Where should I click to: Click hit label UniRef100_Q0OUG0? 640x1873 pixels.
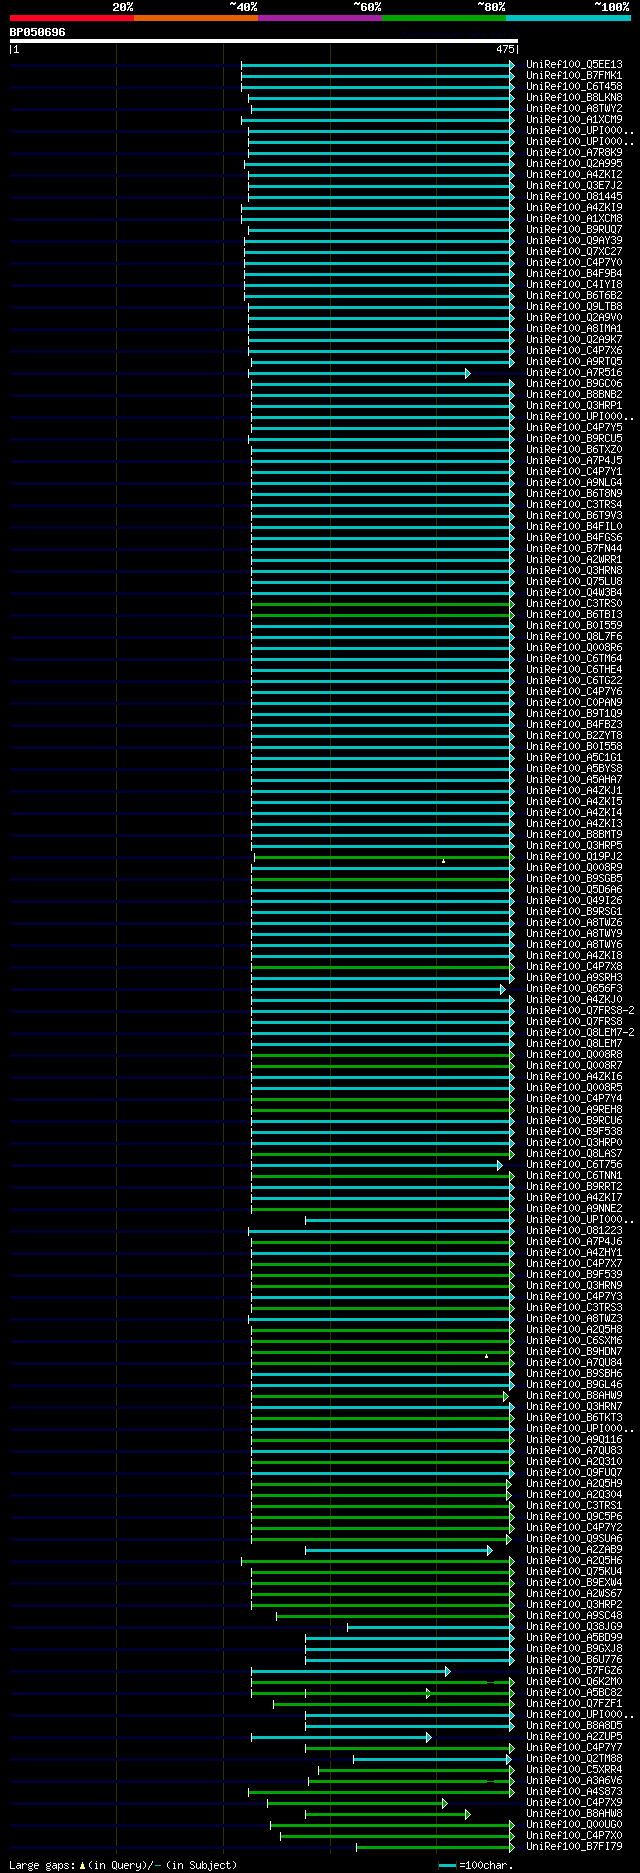pos(574,1825)
